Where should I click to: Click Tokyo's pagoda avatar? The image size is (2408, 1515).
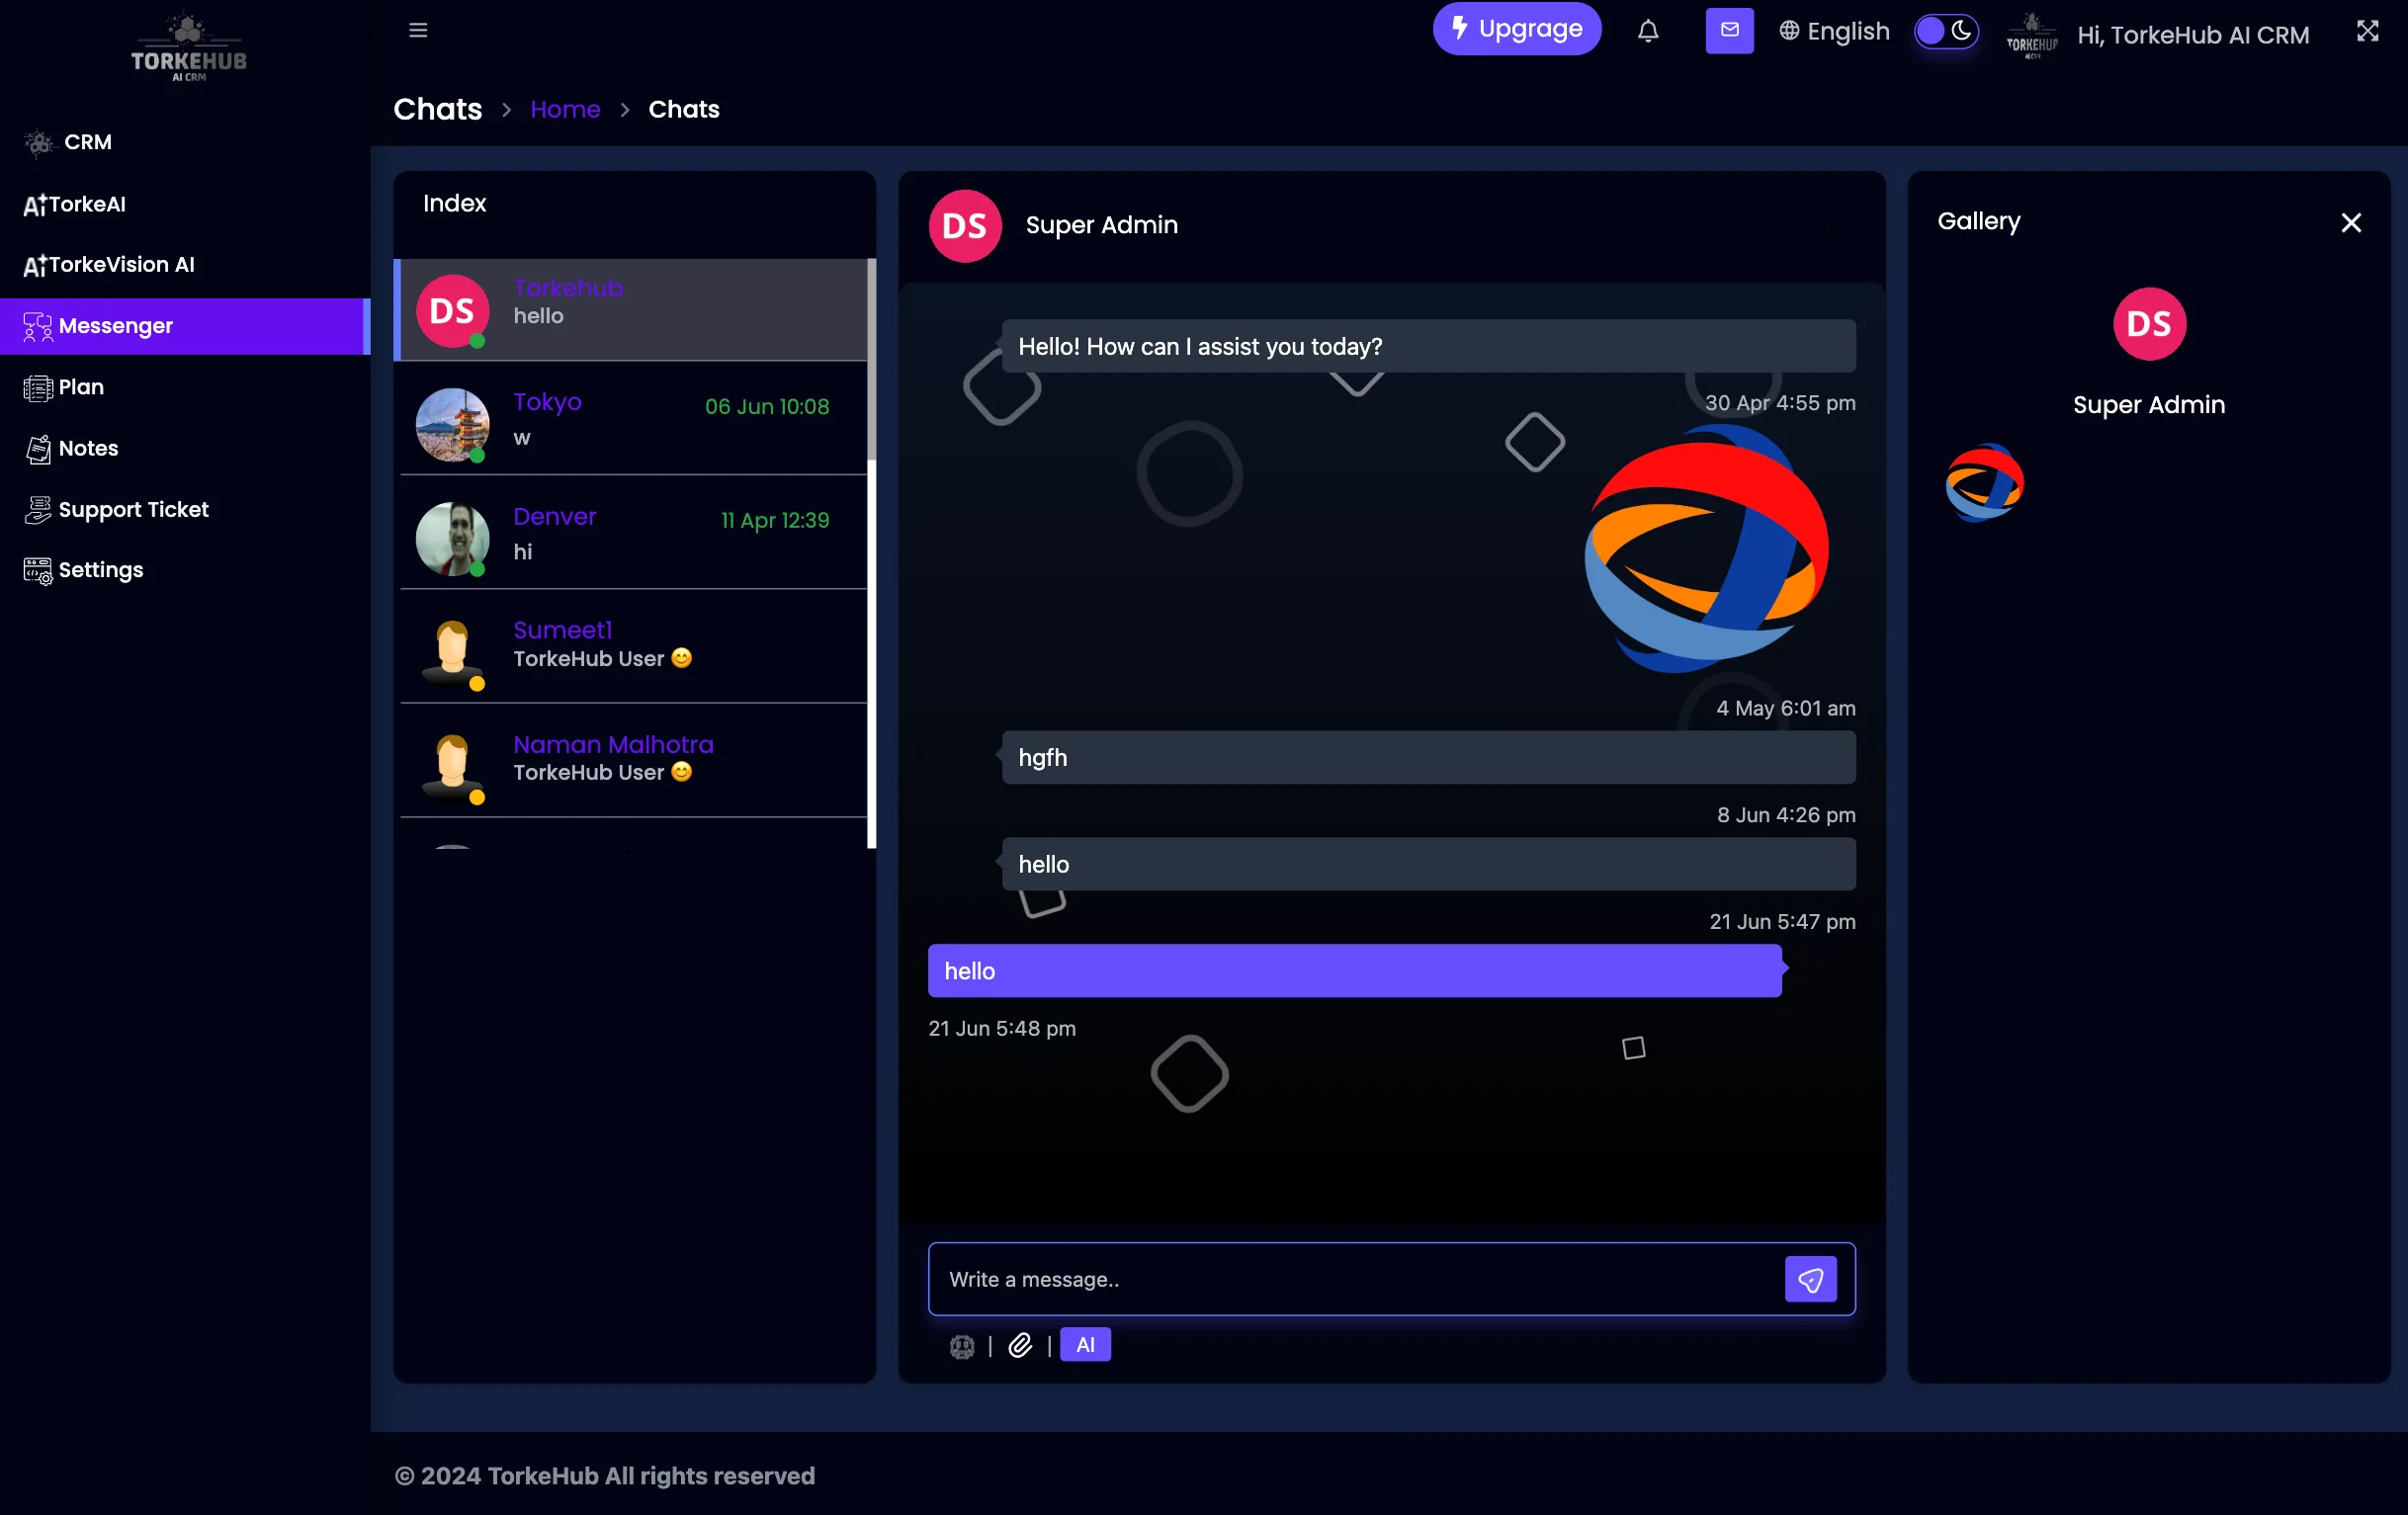click(452, 424)
